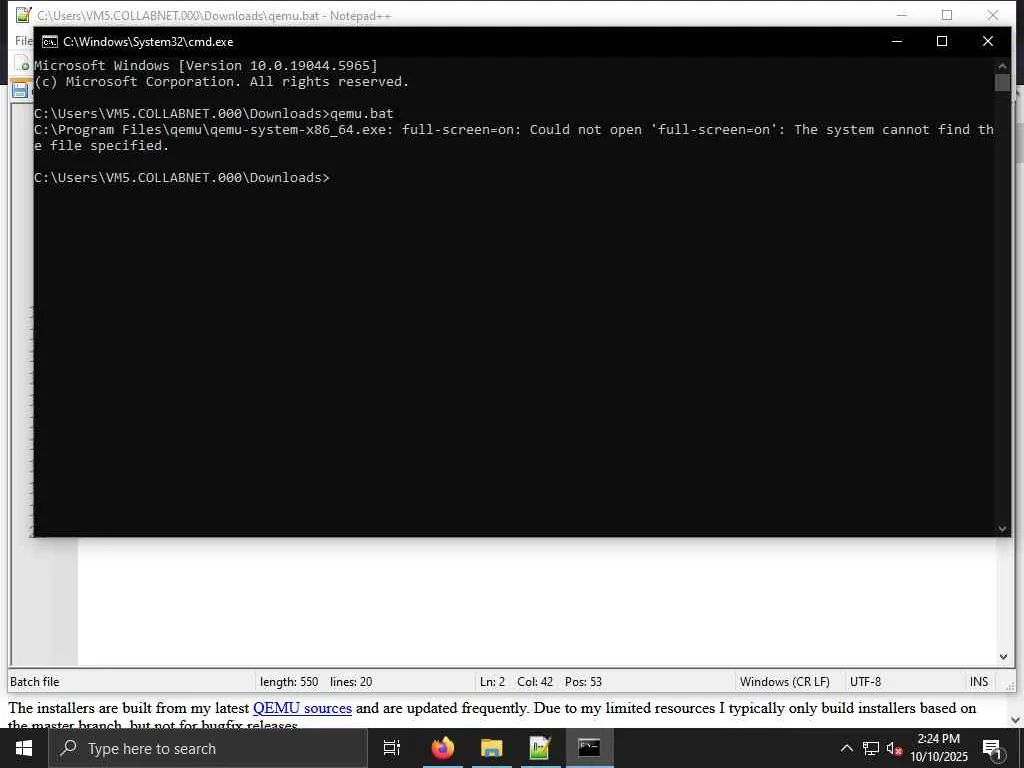Open the clock showing 2:24 PM
This screenshot has height=768, width=1024.
pyautogui.click(x=938, y=748)
